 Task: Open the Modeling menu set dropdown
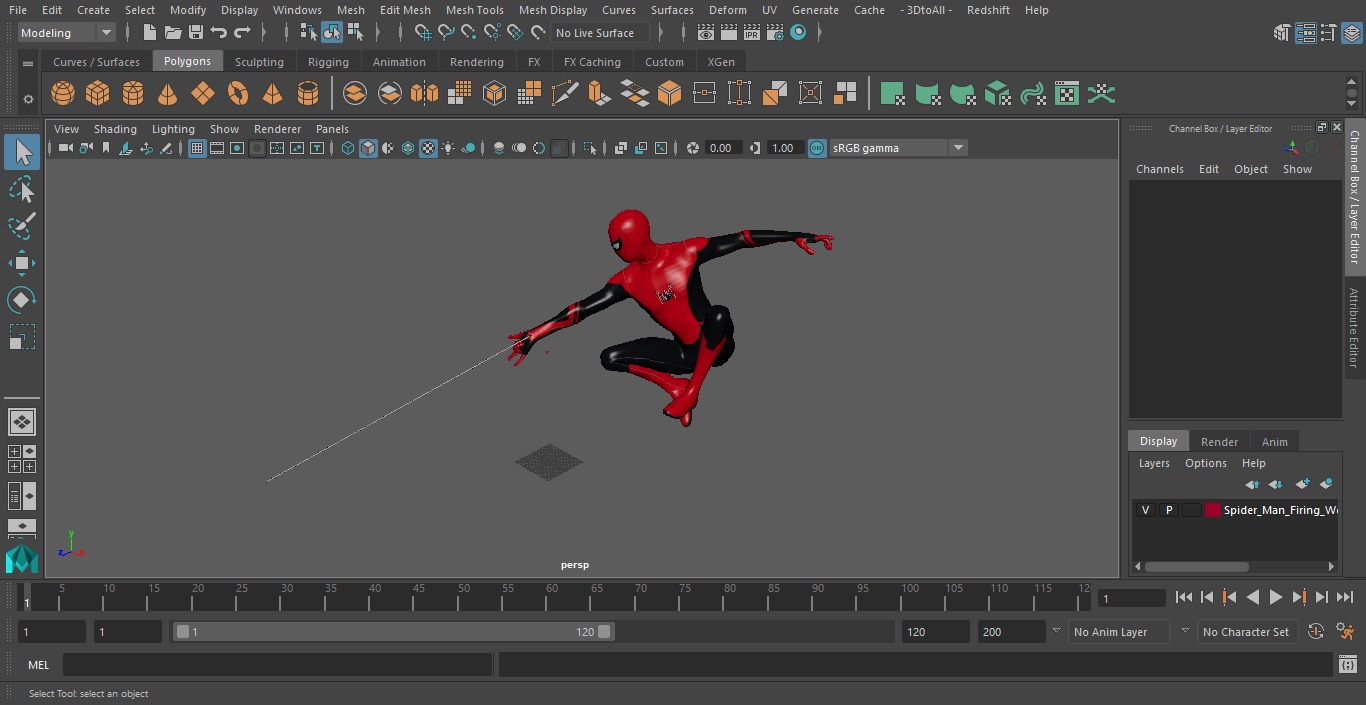click(x=67, y=33)
